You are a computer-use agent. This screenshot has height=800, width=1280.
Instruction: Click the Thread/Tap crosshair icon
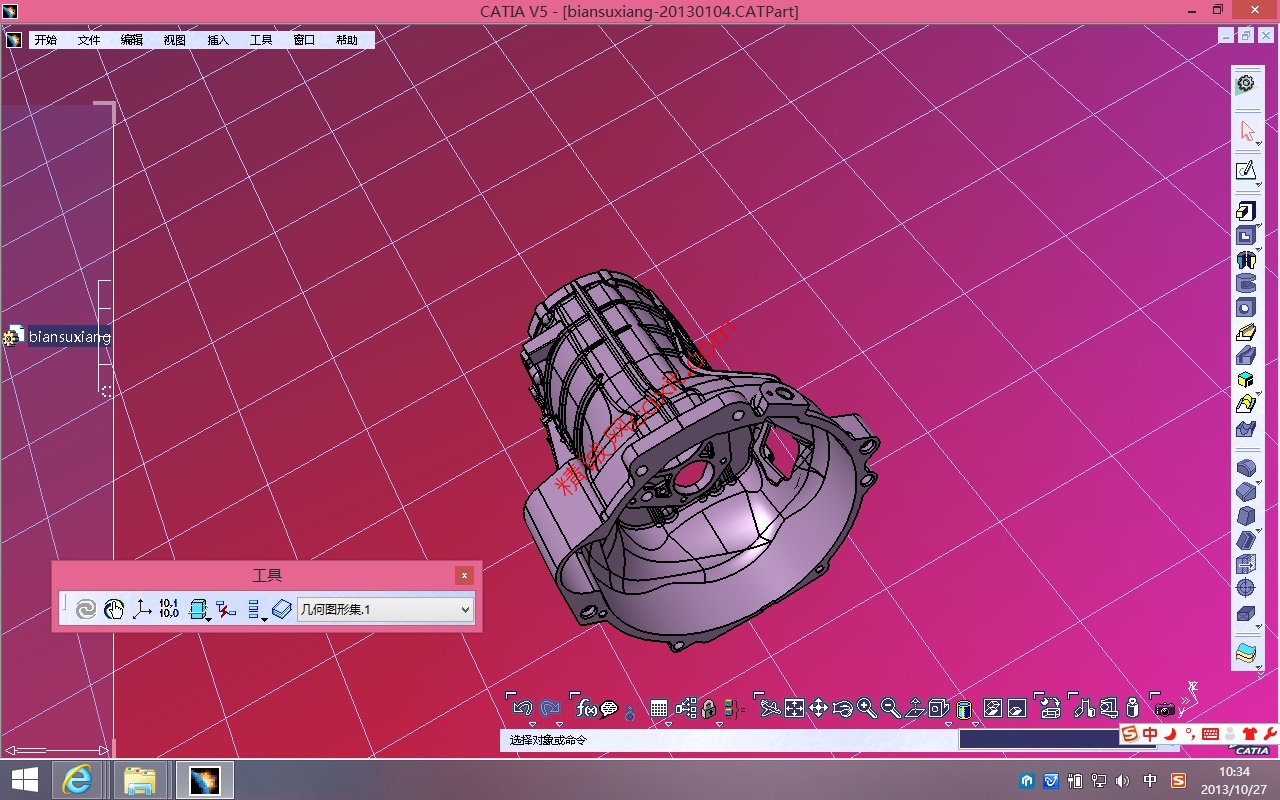point(1246,588)
